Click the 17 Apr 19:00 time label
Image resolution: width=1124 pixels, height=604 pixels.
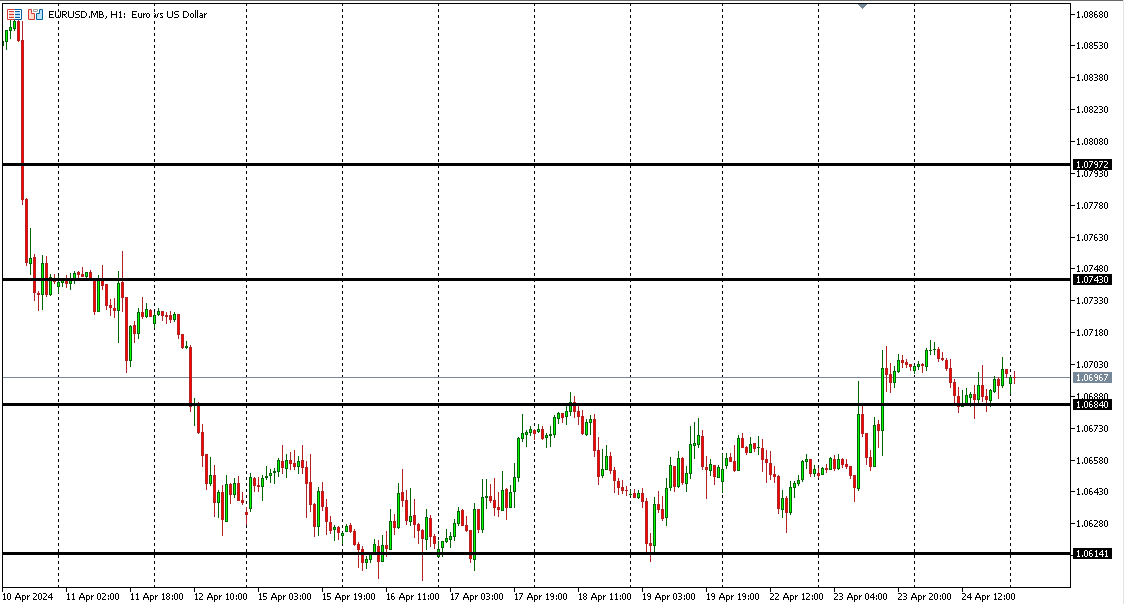[540, 596]
